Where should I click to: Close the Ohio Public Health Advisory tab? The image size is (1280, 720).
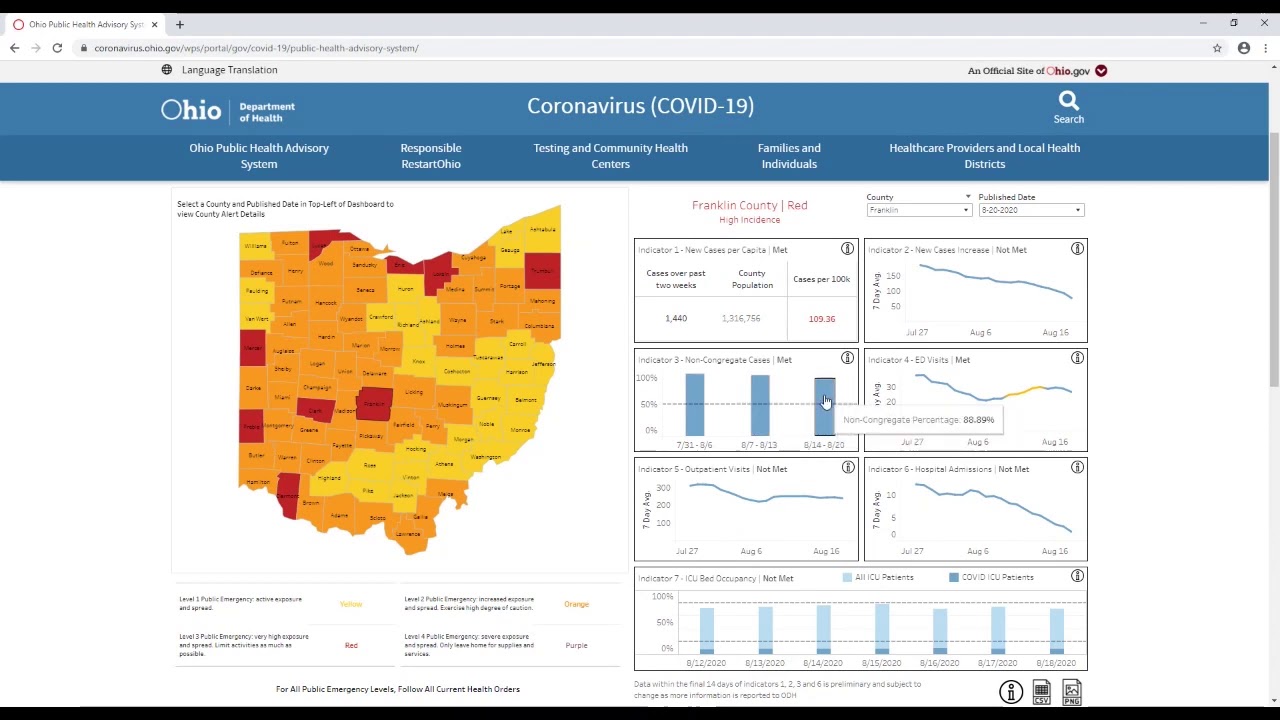click(154, 24)
